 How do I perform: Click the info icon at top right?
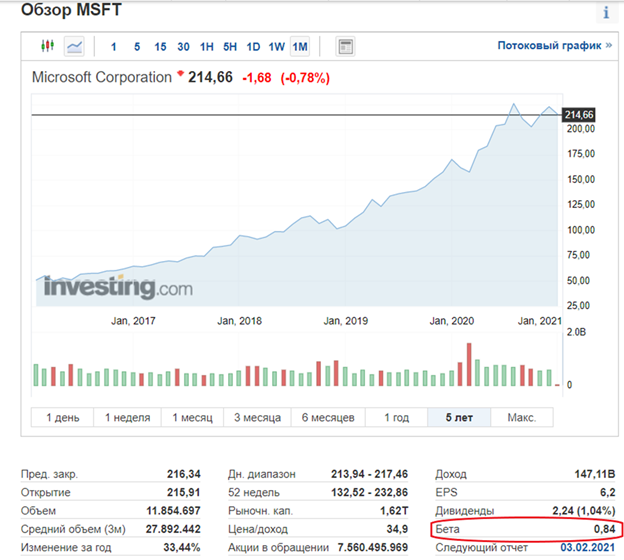[606, 12]
